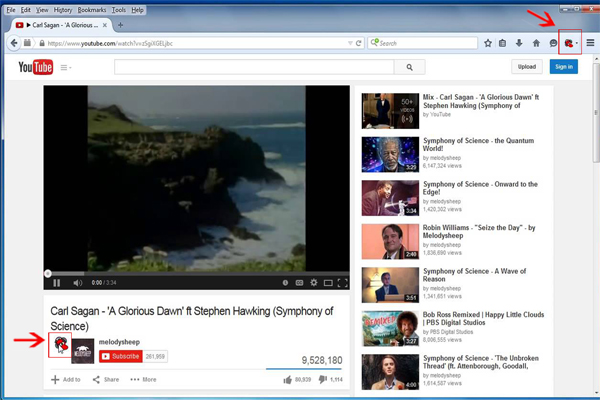Like the video with thumbs up

[x=287, y=380]
